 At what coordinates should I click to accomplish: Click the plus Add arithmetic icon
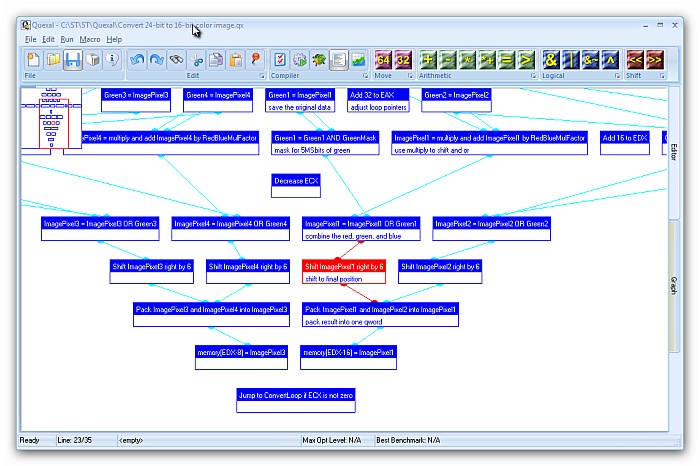tap(429, 60)
